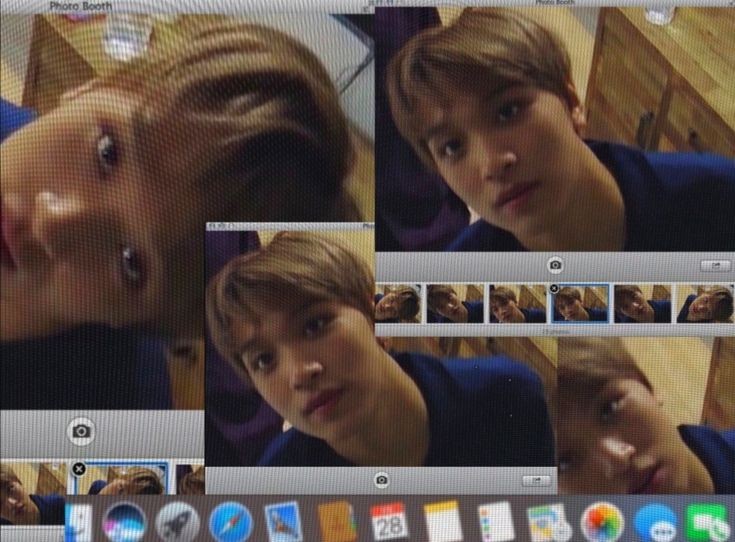Open Safari compass icon in the Dock
Image resolution: width=735 pixels, height=542 pixels.
tap(231, 522)
